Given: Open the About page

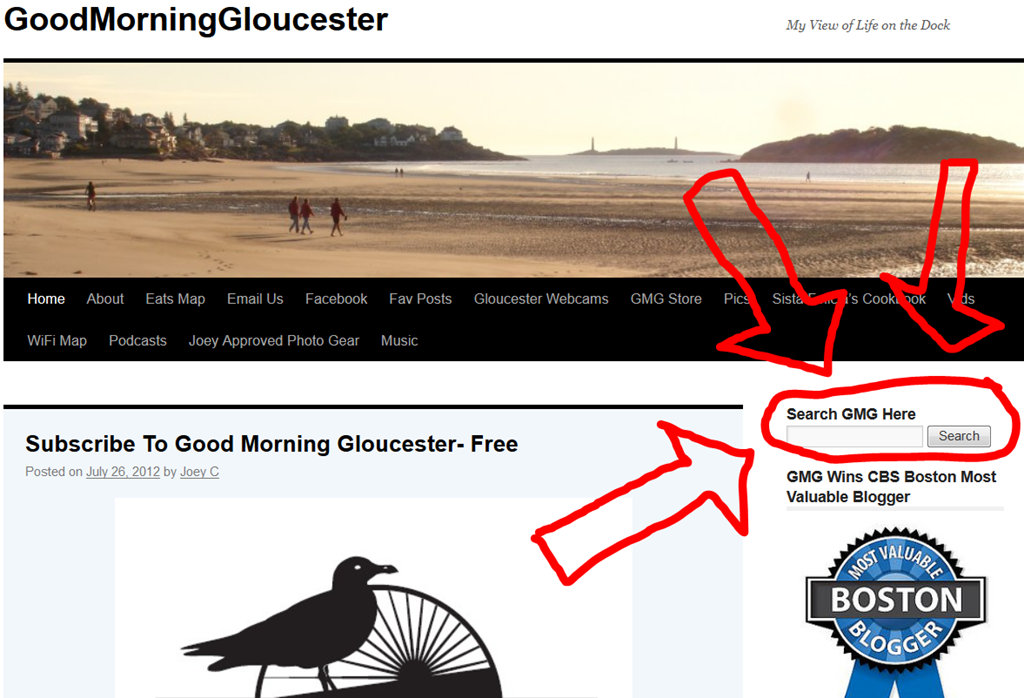Looking at the screenshot, I should point(105,299).
